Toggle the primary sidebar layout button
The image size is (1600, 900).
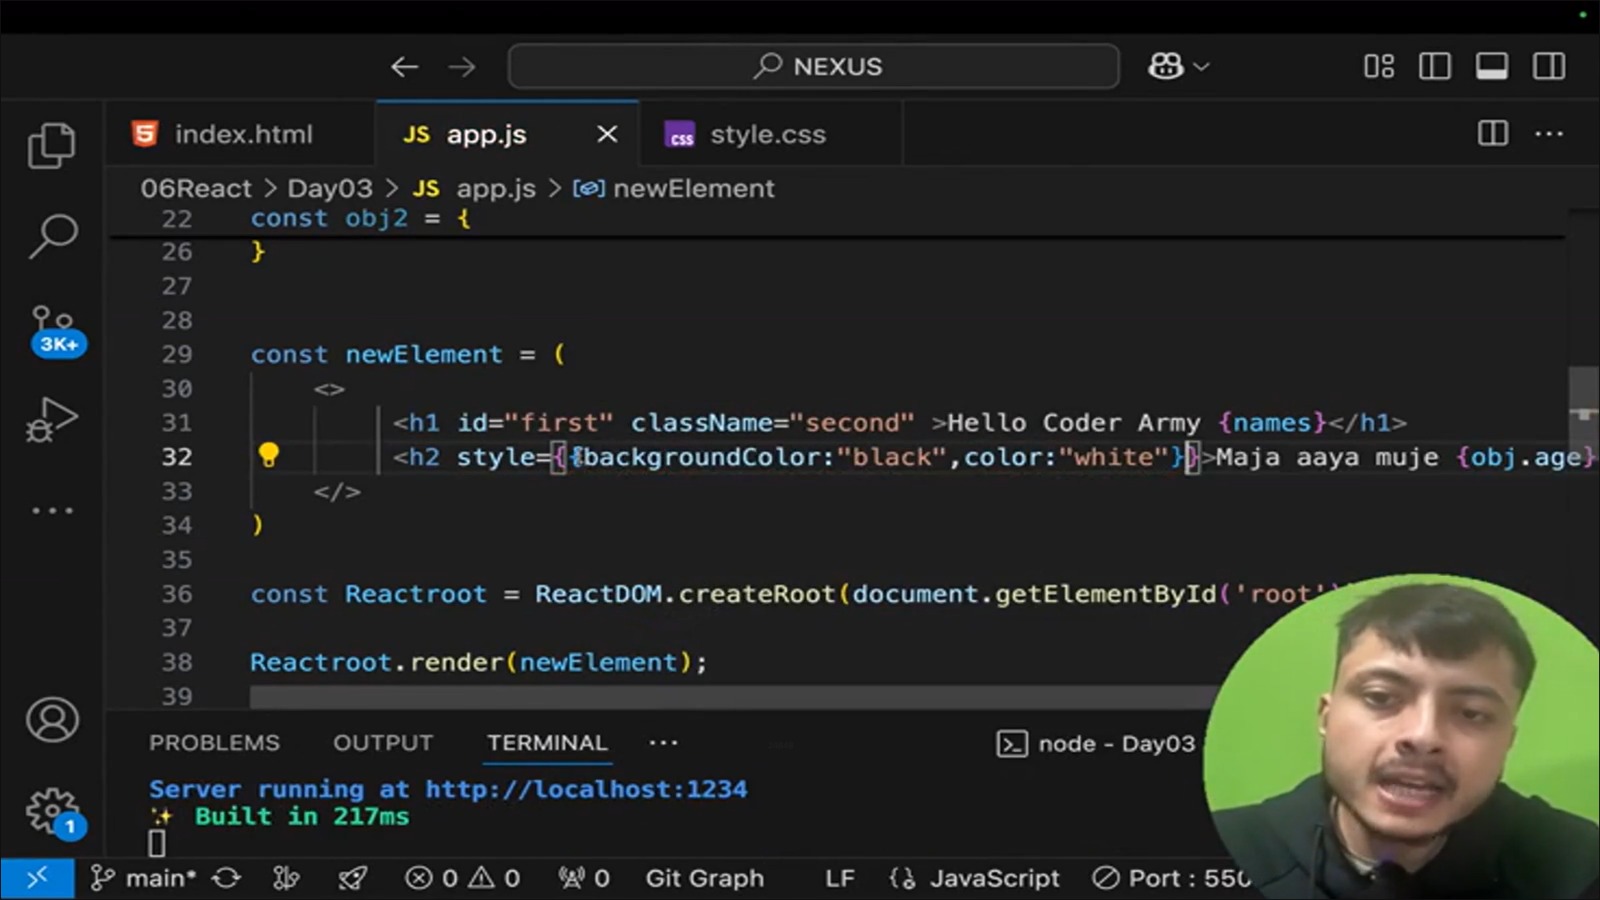(x=1434, y=67)
